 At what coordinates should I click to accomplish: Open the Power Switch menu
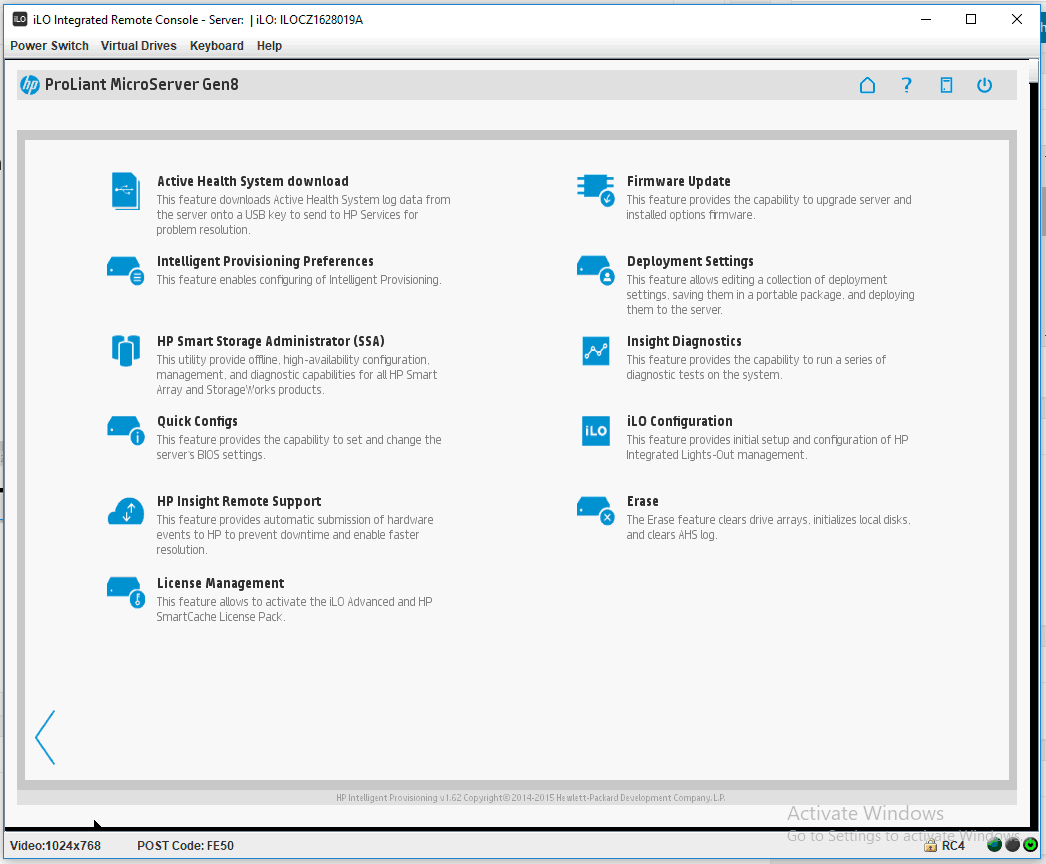49,45
